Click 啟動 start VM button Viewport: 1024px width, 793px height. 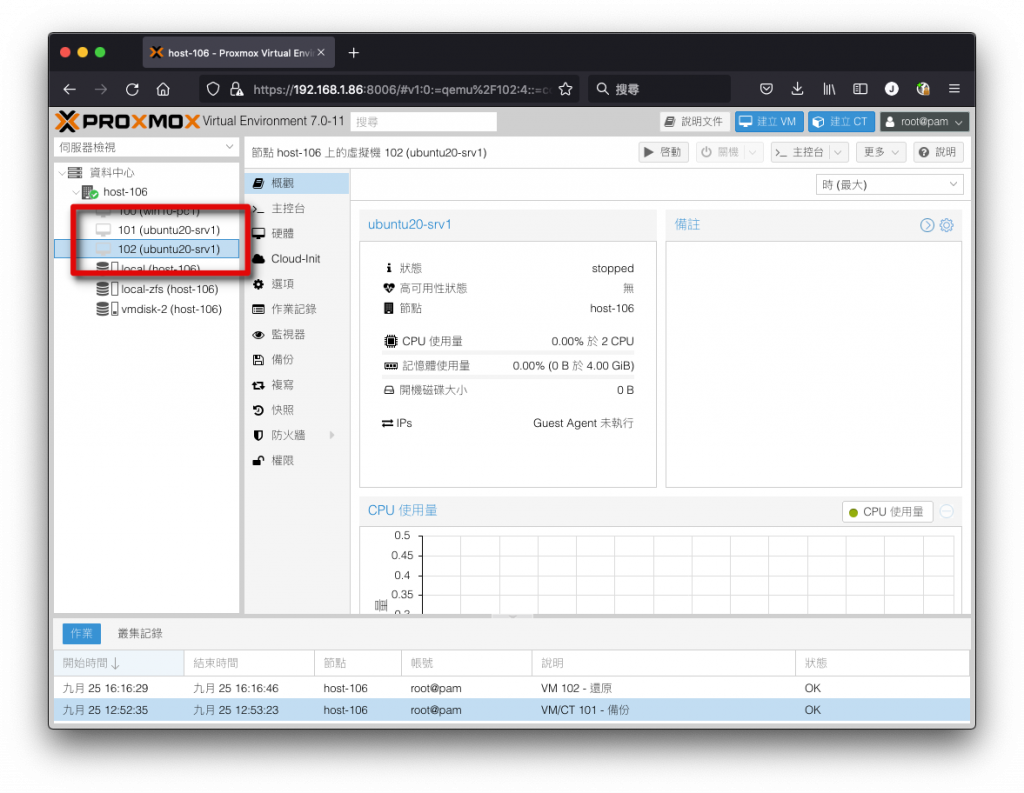pyautogui.click(x=663, y=153)
